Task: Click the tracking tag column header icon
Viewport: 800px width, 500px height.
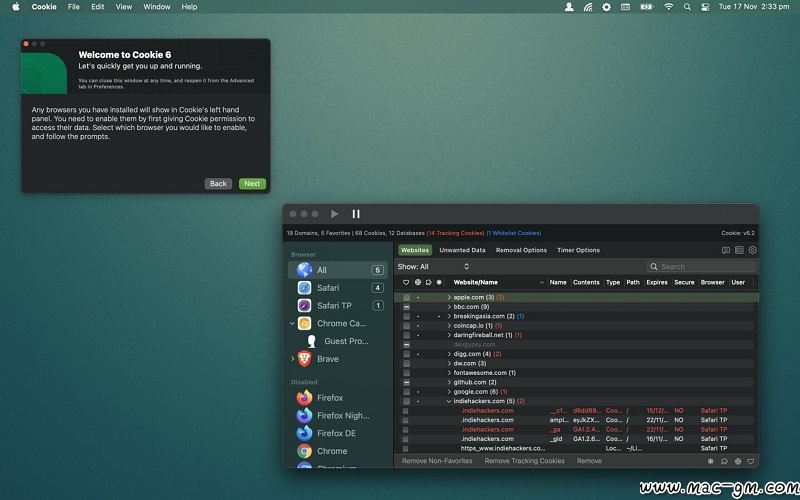Action: 429,282
